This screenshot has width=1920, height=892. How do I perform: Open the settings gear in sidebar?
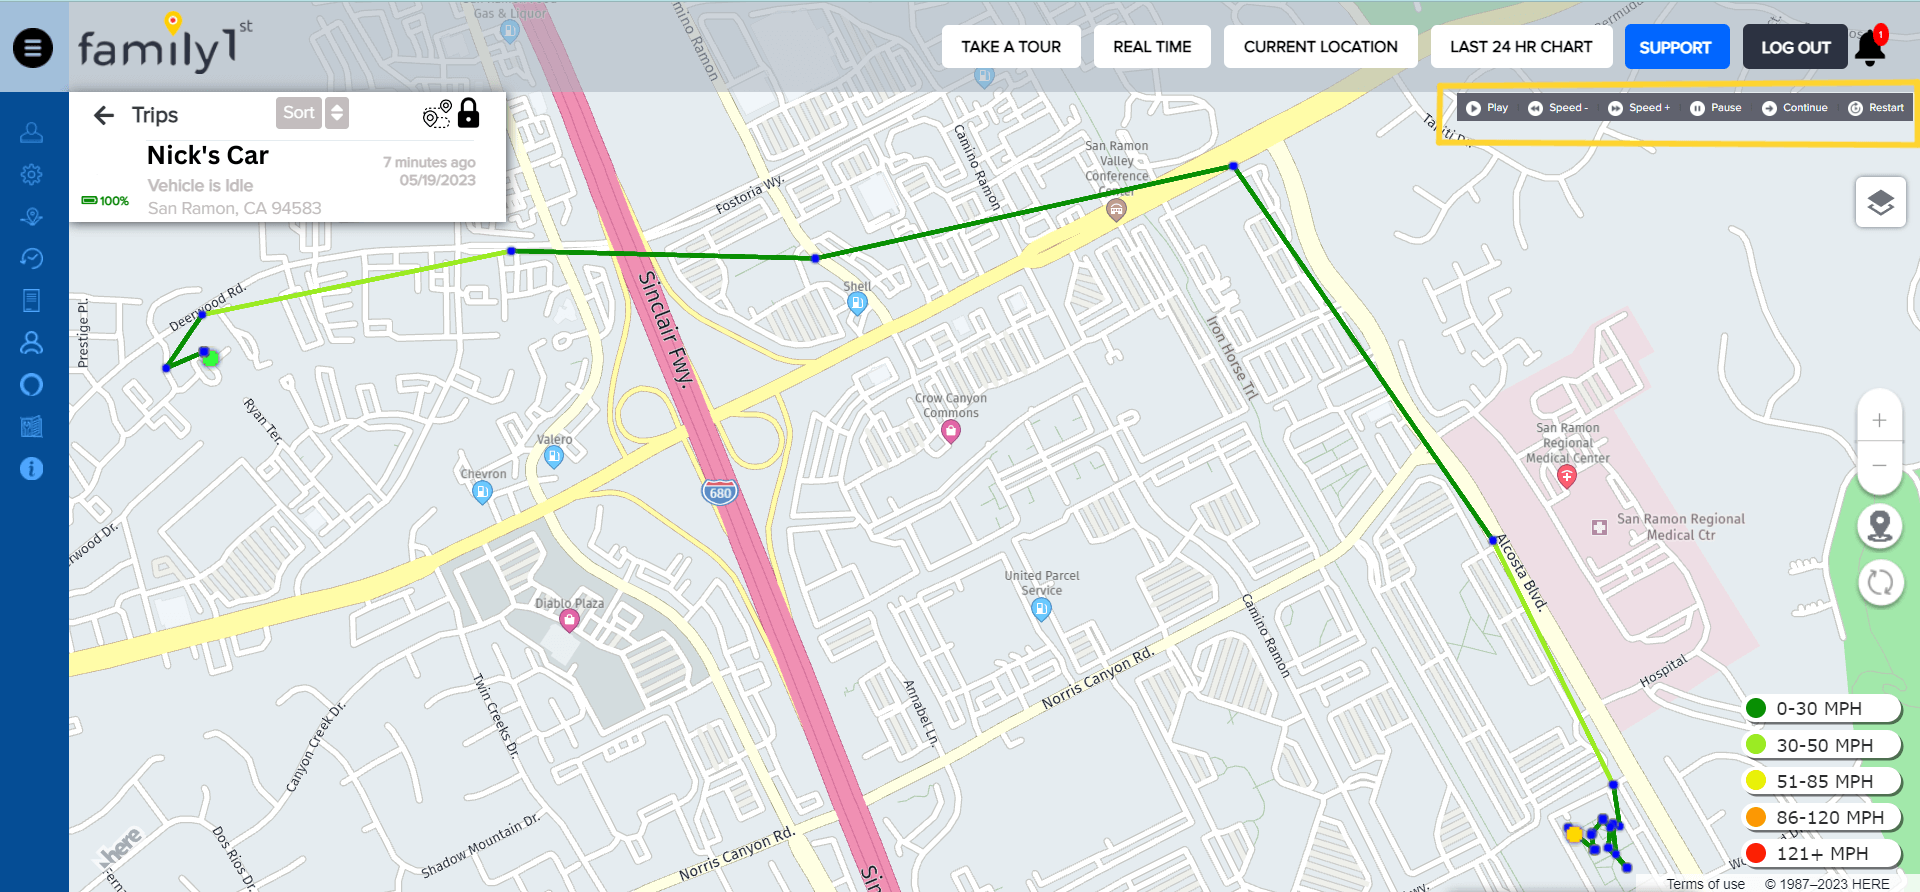[32, 174]
